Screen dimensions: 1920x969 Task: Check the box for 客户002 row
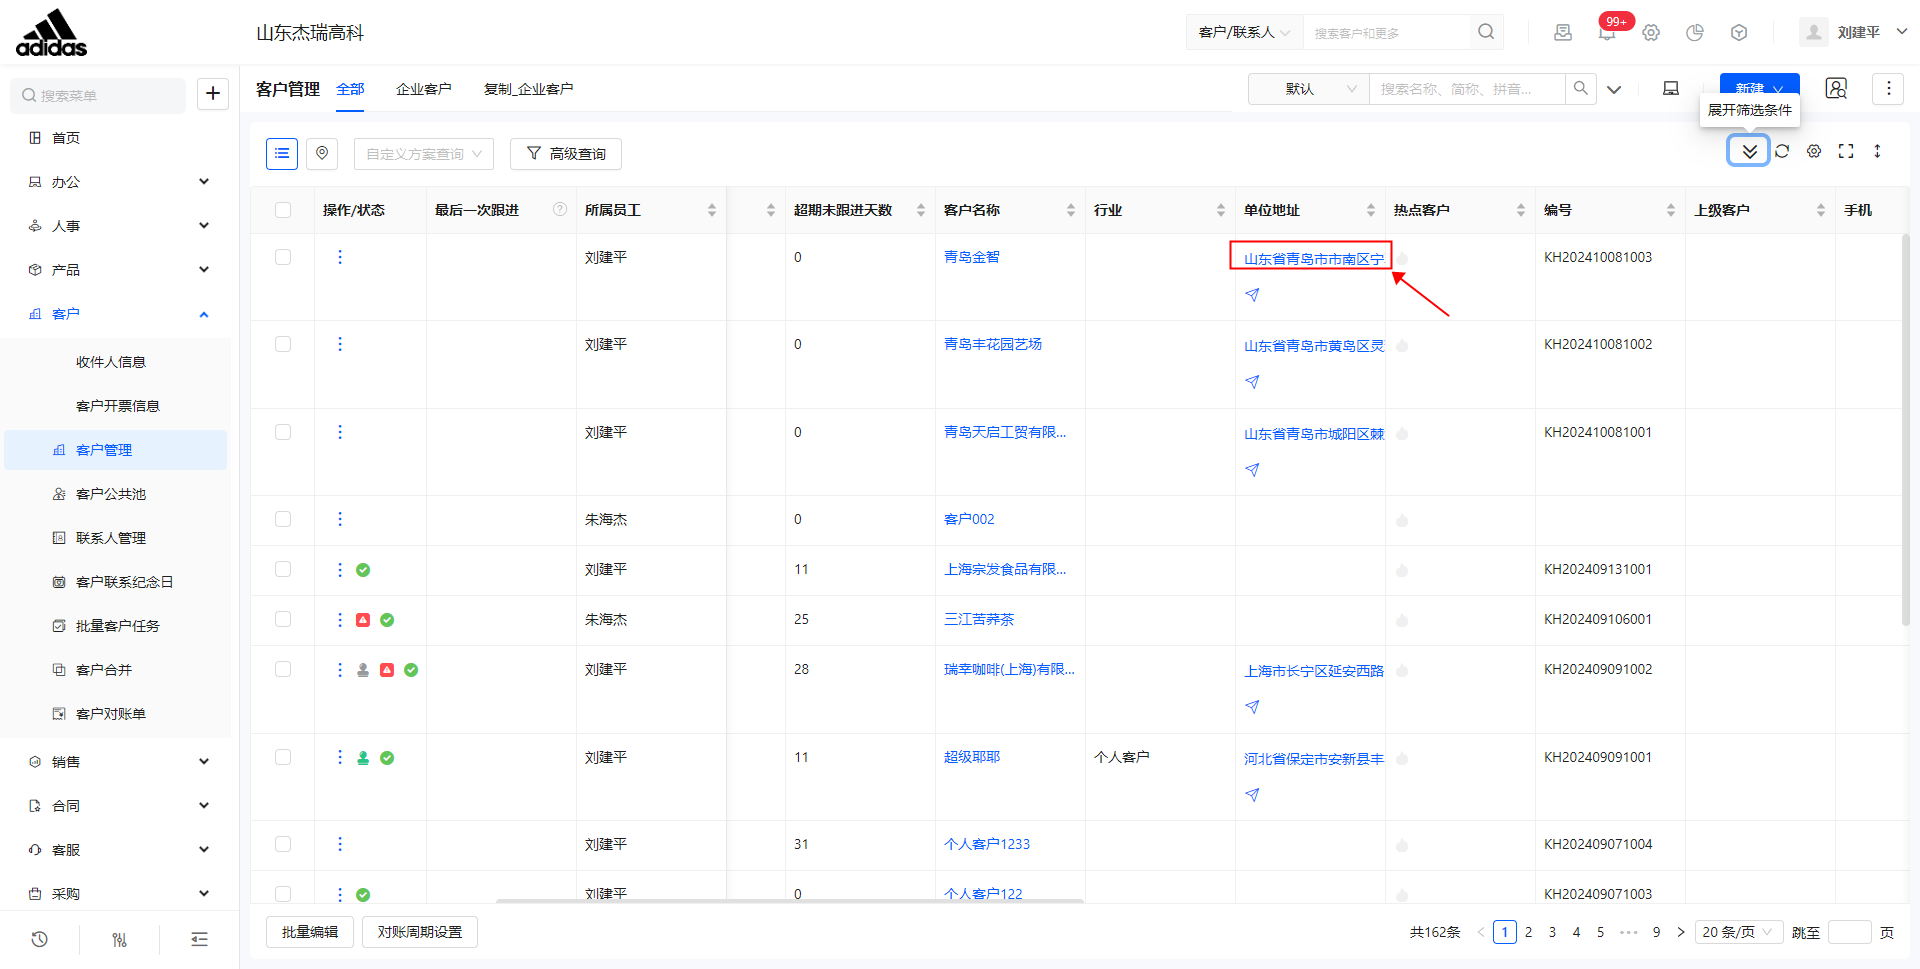[x=283, y=519]
